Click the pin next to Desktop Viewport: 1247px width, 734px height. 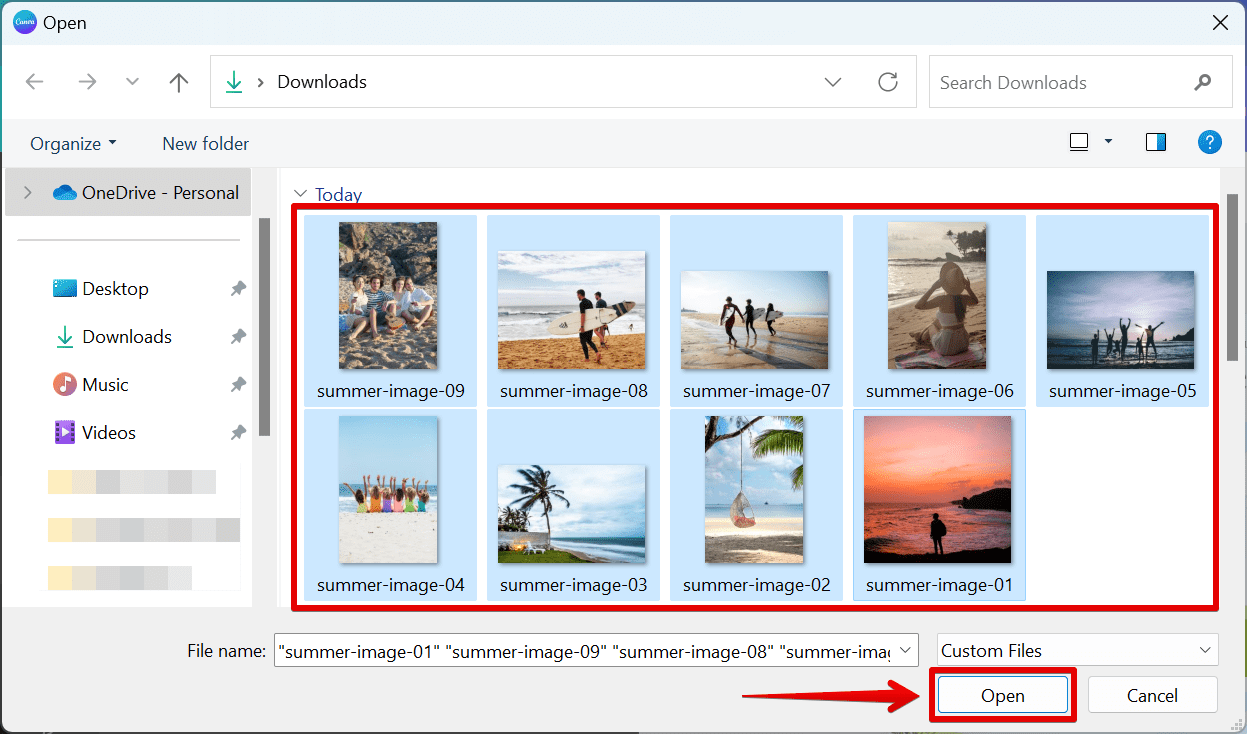[x=237, y=288]
